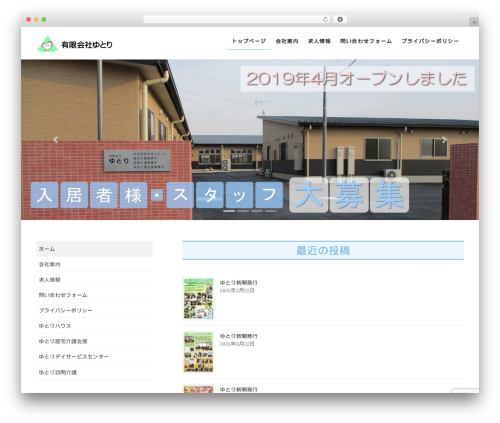The image size is (500, 423).
Task: Advance to the next slide with the right arrow
Action: [x=444, y=140]
